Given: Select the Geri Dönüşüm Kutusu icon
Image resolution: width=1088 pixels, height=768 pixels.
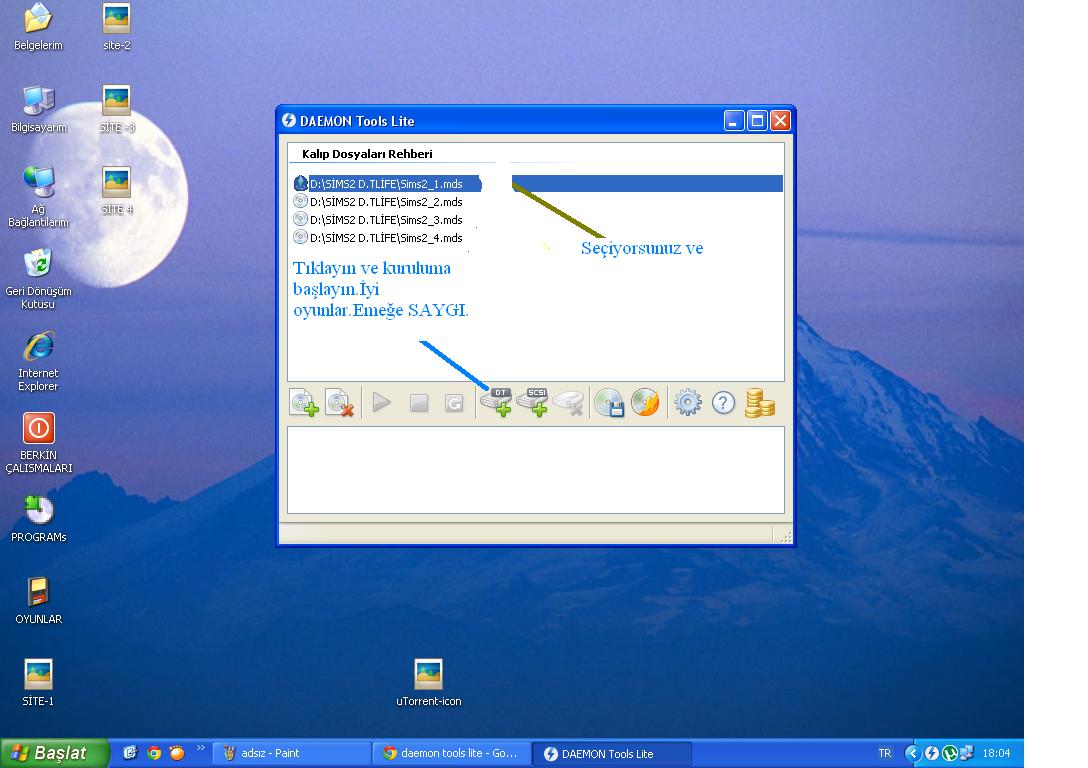Looking at the screenshot, I should [38, 279].
